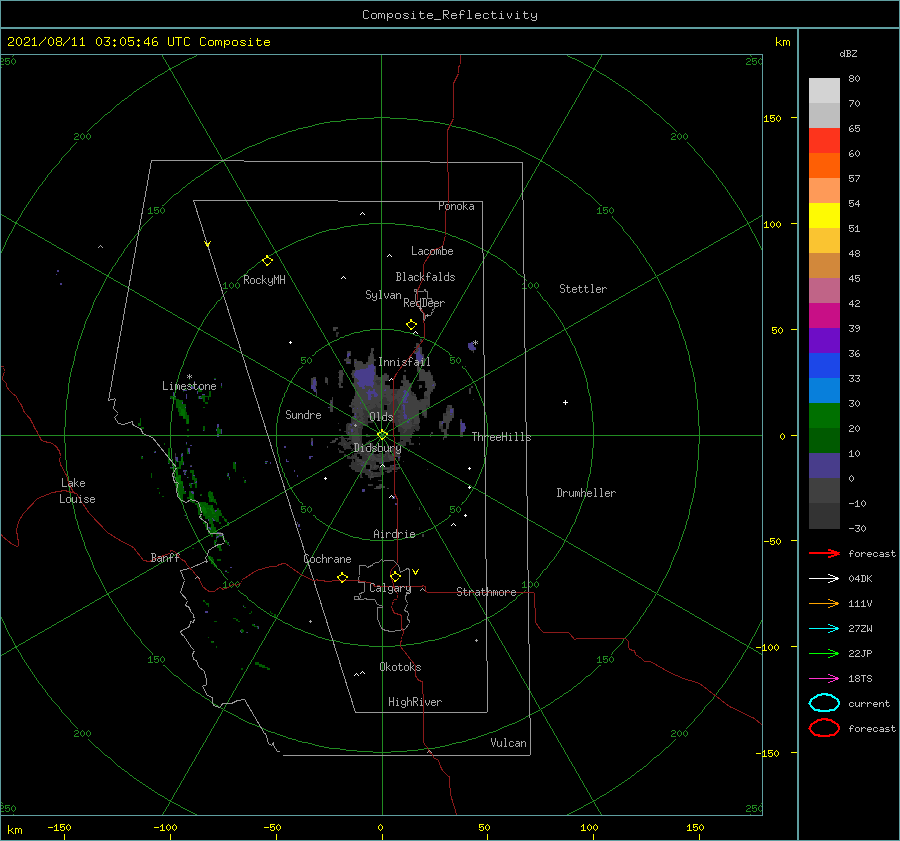Viewport: 900px width, 841px height.
Task: Click the asterisk marker above Limestone
Action: (x=189, y=377)
